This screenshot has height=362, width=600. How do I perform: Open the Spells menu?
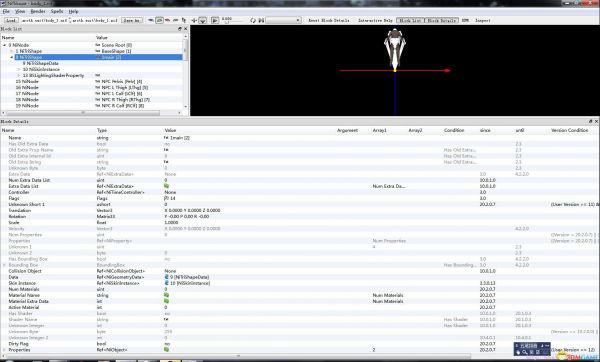57,11
